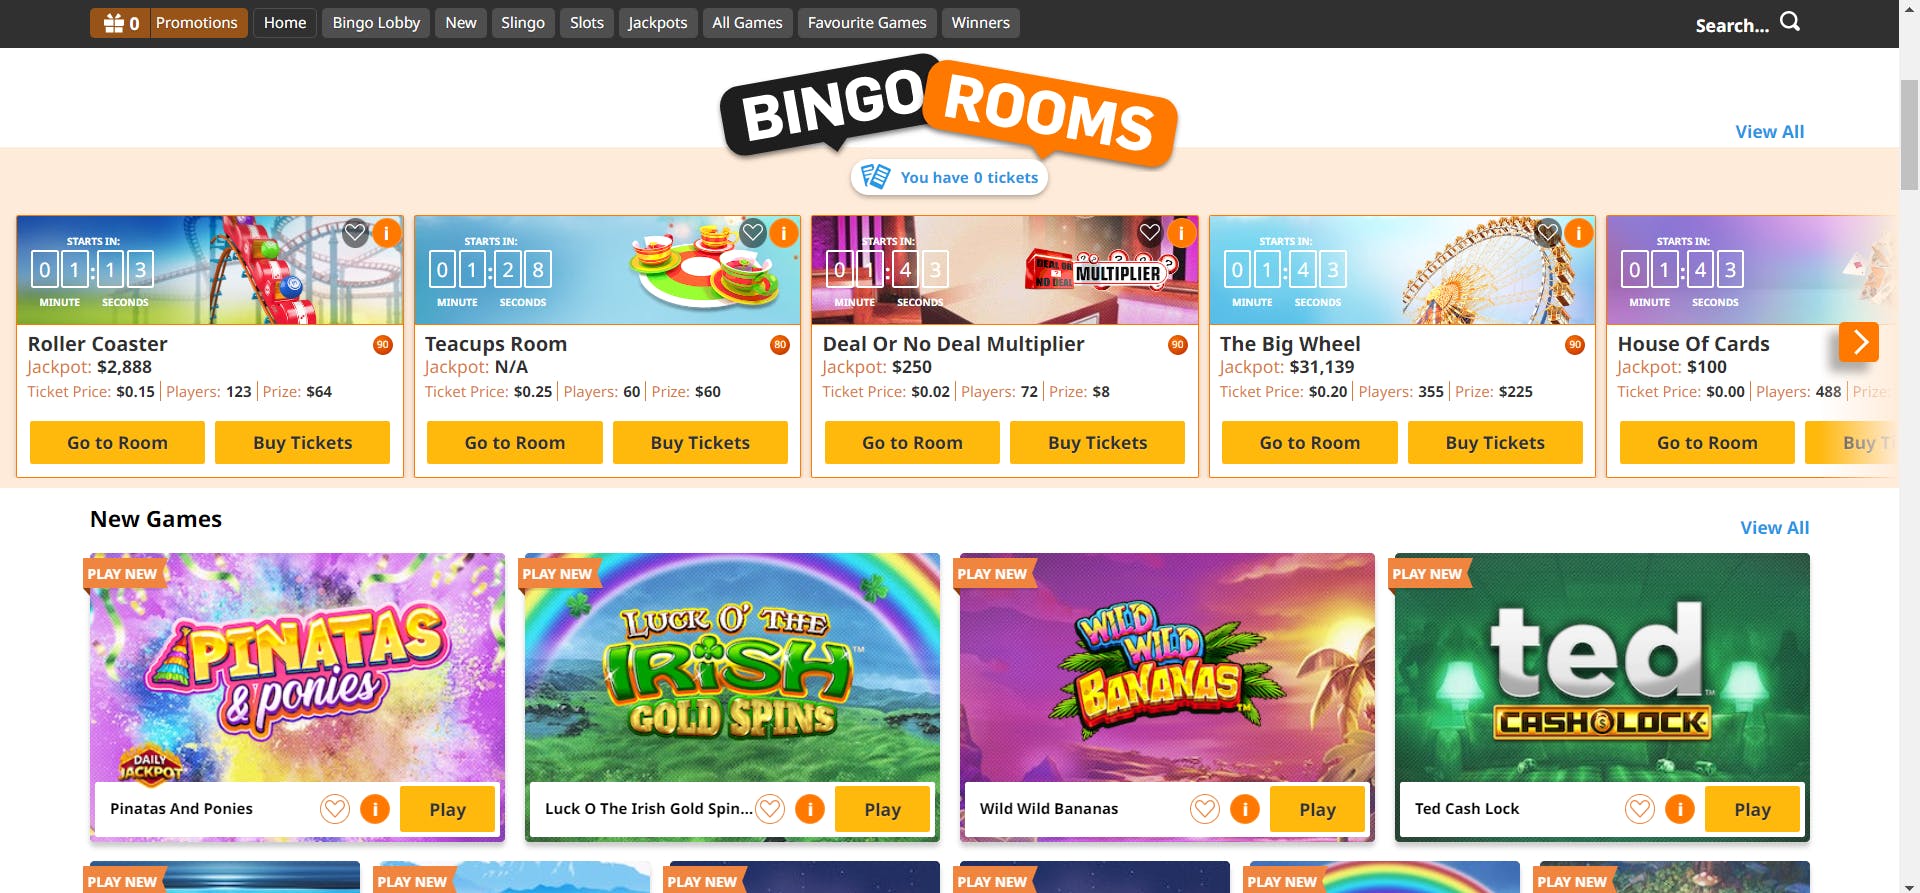Open the Ted Cash Lock game thumbnail

1602,668
